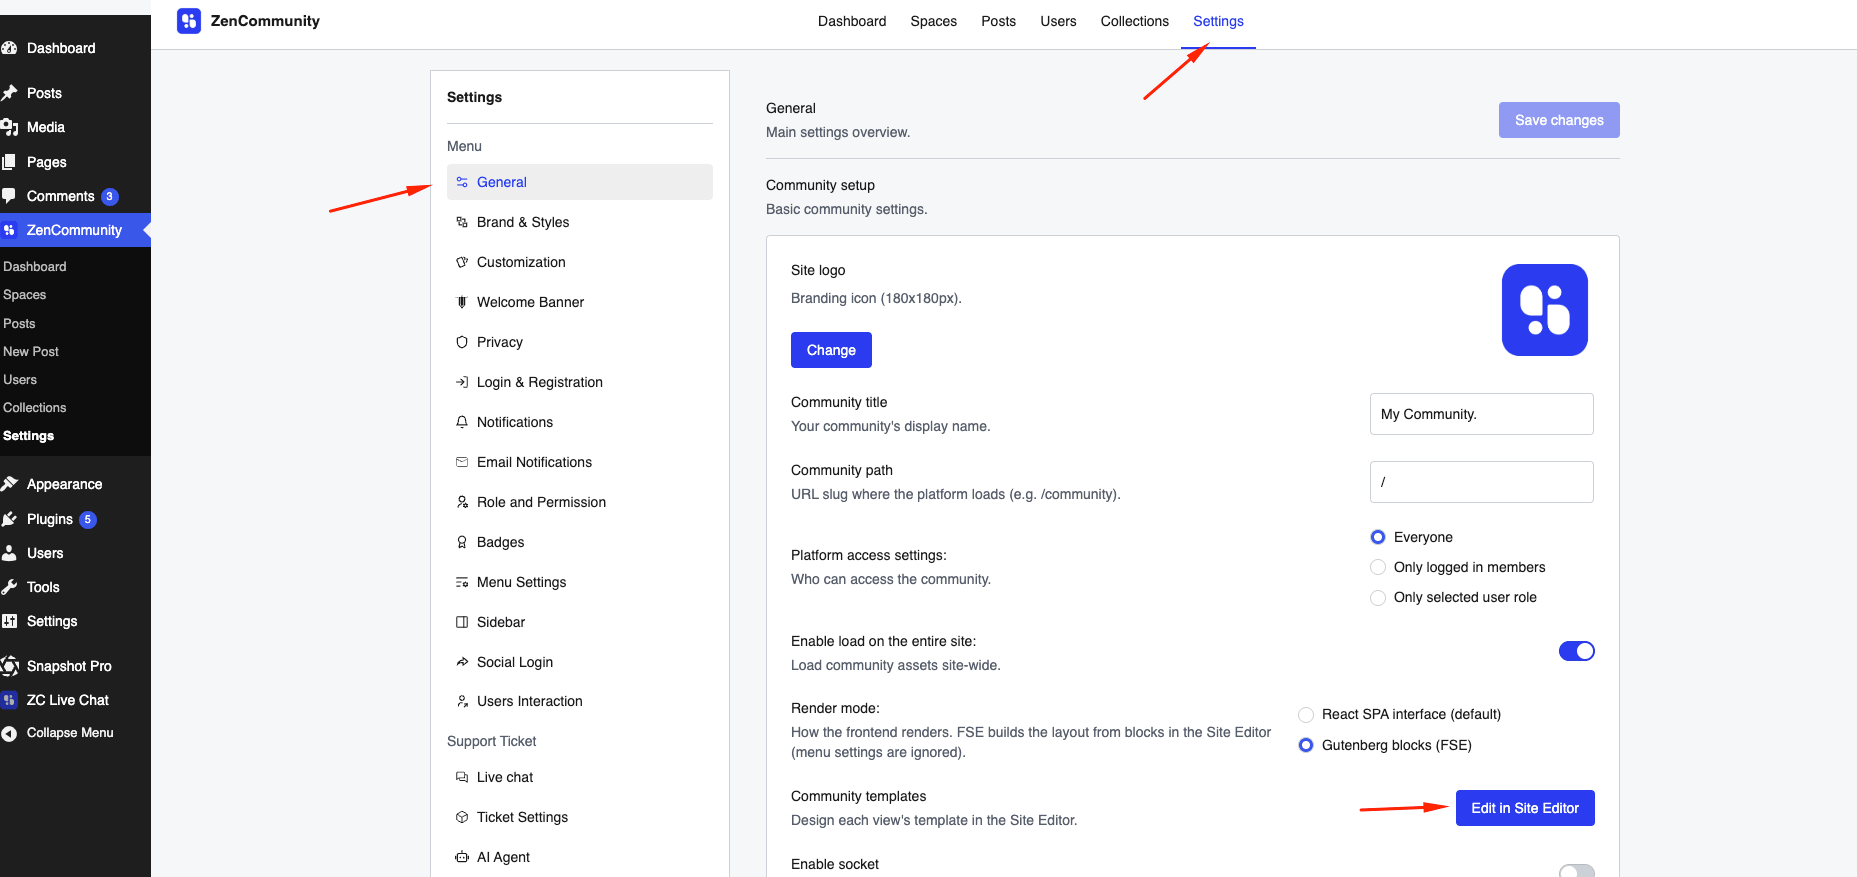Open Settings in ZenCommunity submenu

point(29,436)
